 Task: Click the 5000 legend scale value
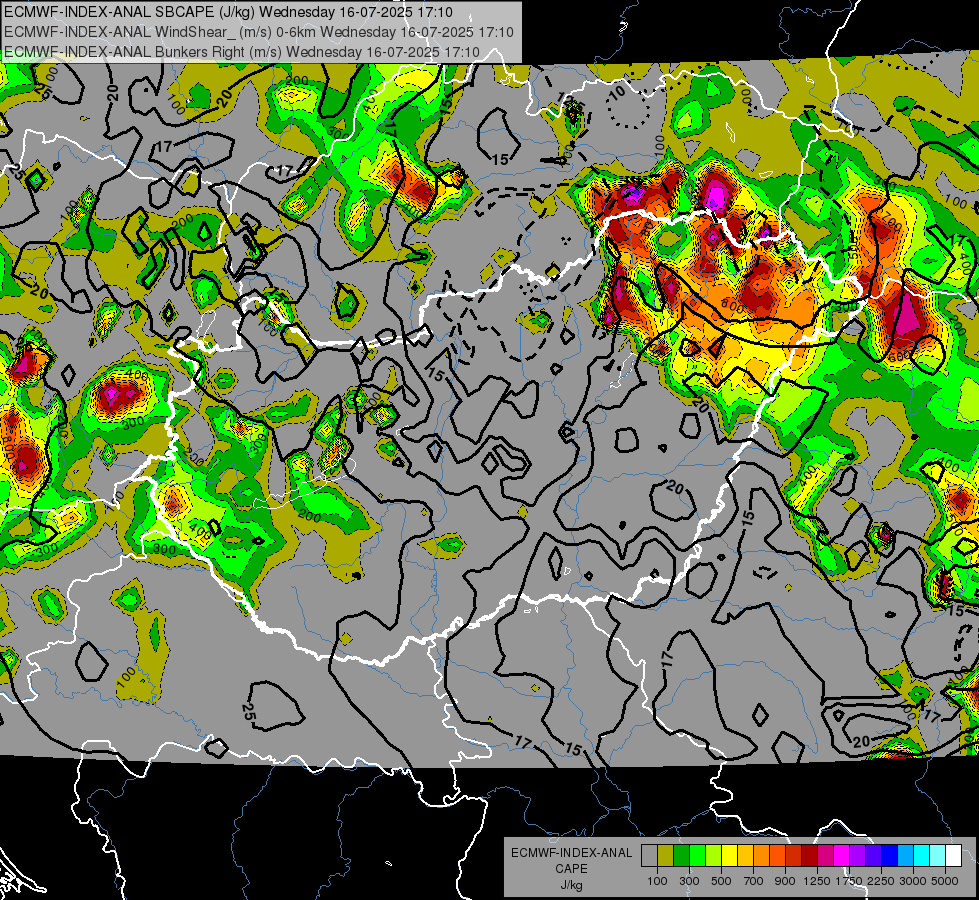click(x=945, y=881)
